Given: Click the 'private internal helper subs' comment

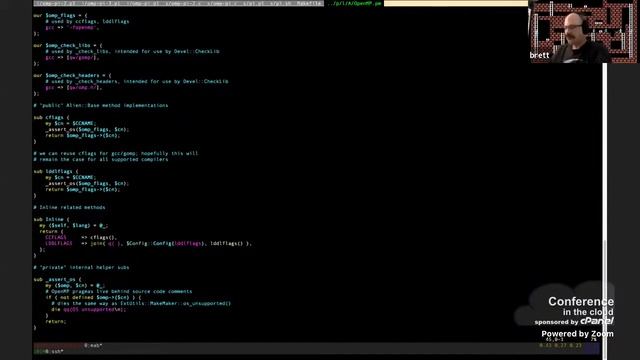Looking at the screenshot, I should pos(81,267).
